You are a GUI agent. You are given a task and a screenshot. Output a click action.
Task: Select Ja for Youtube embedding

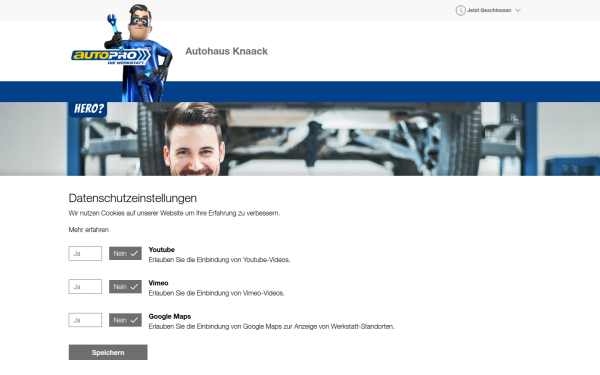click(85, 253)
